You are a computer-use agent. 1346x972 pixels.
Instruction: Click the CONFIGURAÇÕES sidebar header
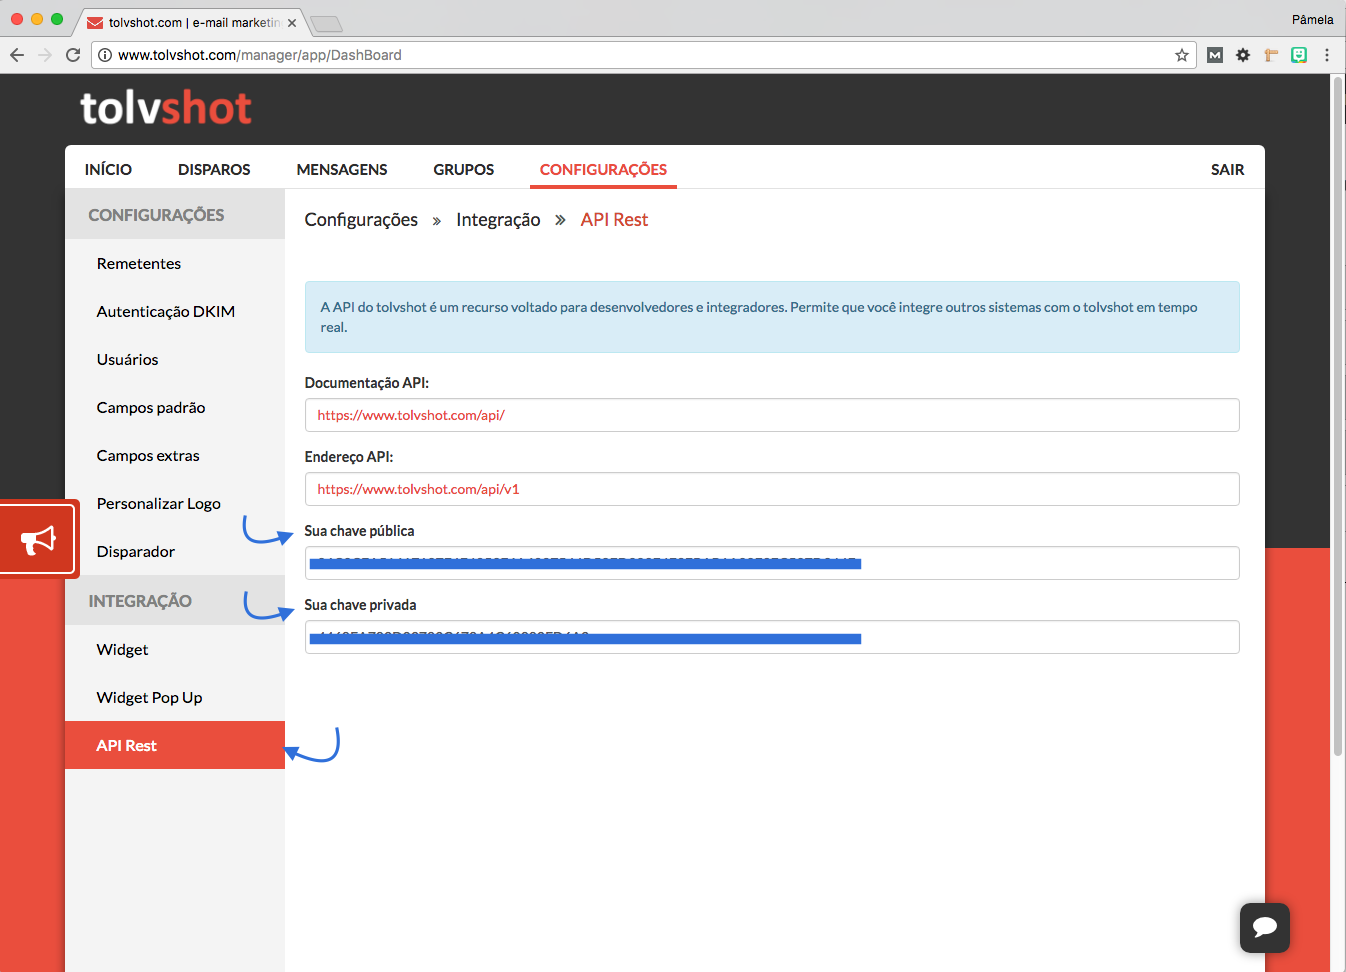(x=175, y=215)
